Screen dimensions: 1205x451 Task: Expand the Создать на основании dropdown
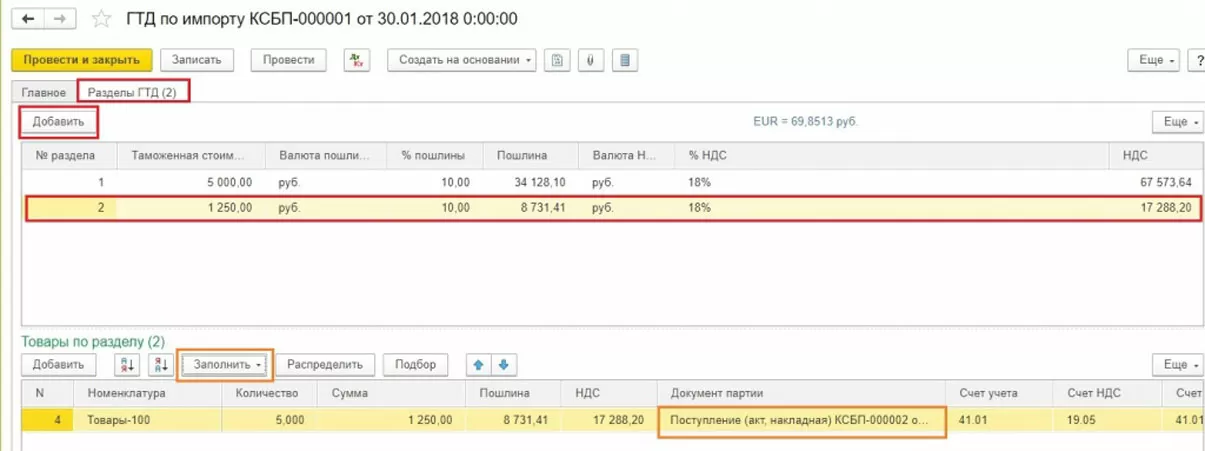tap(461, 60)
